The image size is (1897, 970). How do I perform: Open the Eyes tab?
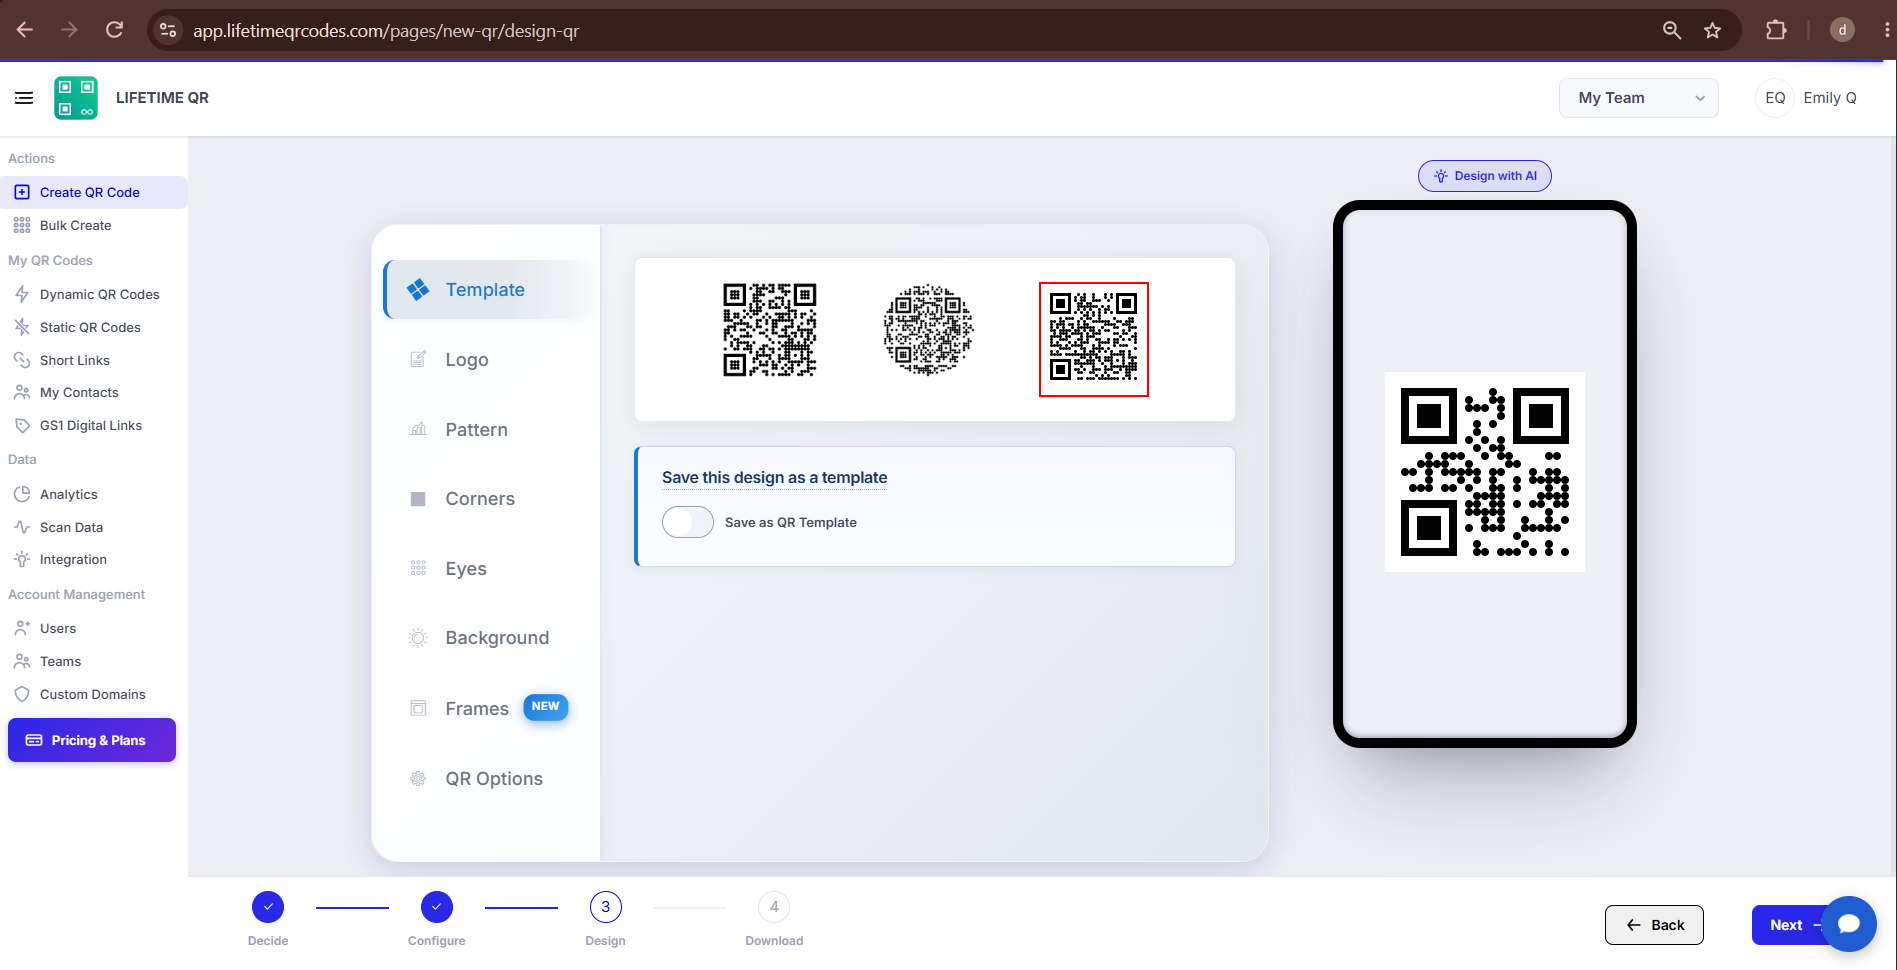[x=487, y=568]
